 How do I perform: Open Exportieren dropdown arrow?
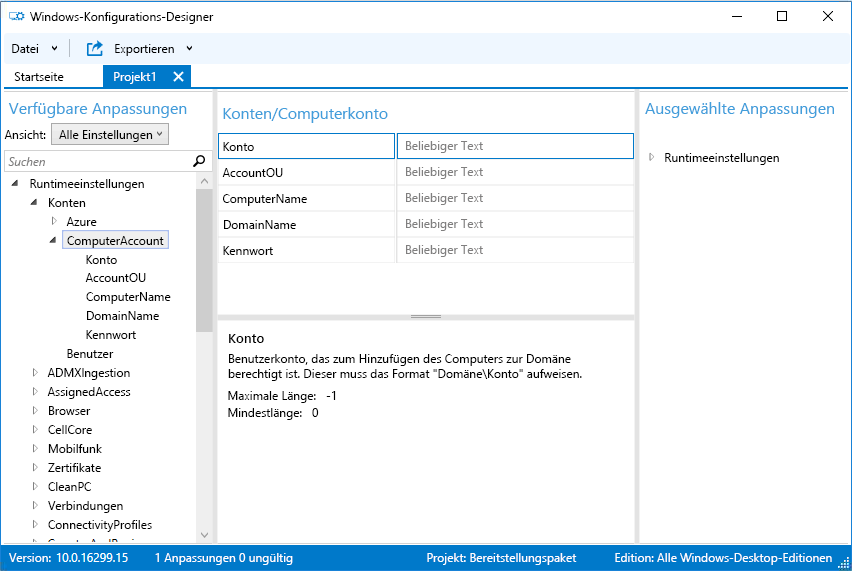tap(189, 48)
